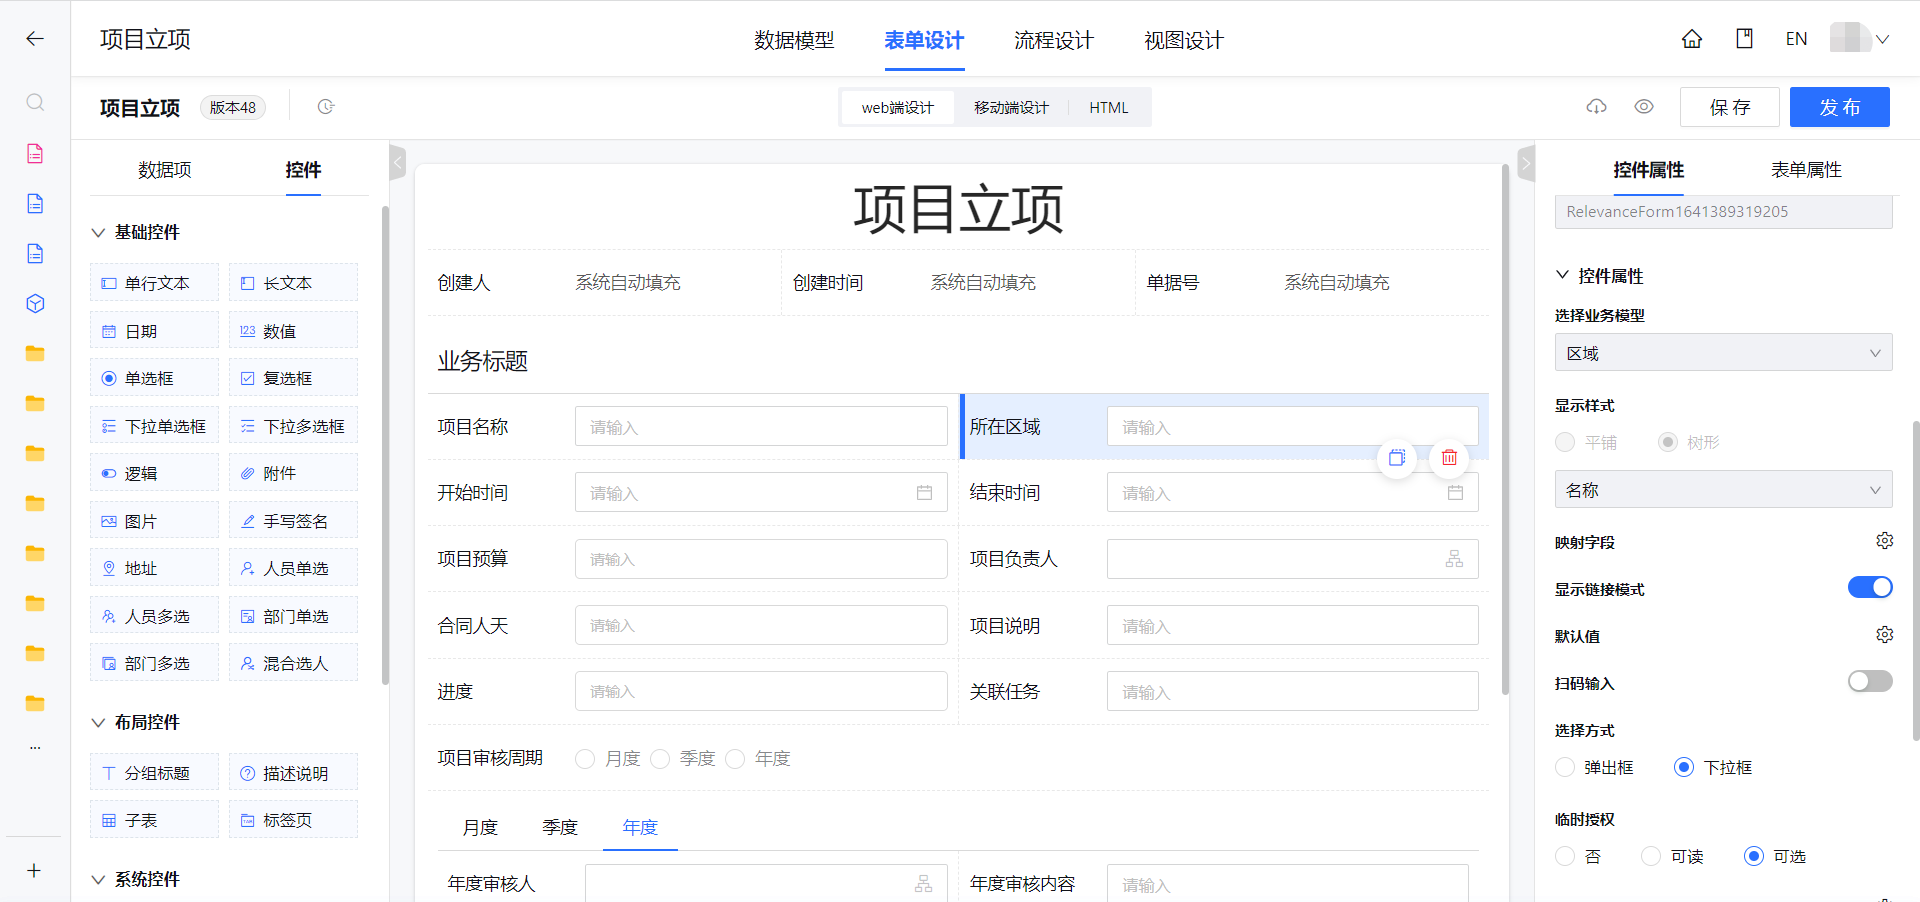Click the back arrow icon
The image size is (1920, 902).
click(x=35, y=39)
